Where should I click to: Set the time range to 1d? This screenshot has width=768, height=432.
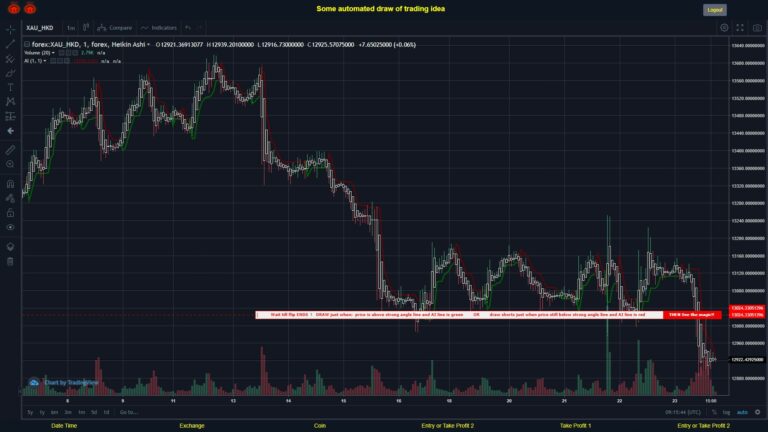[106, 412]
